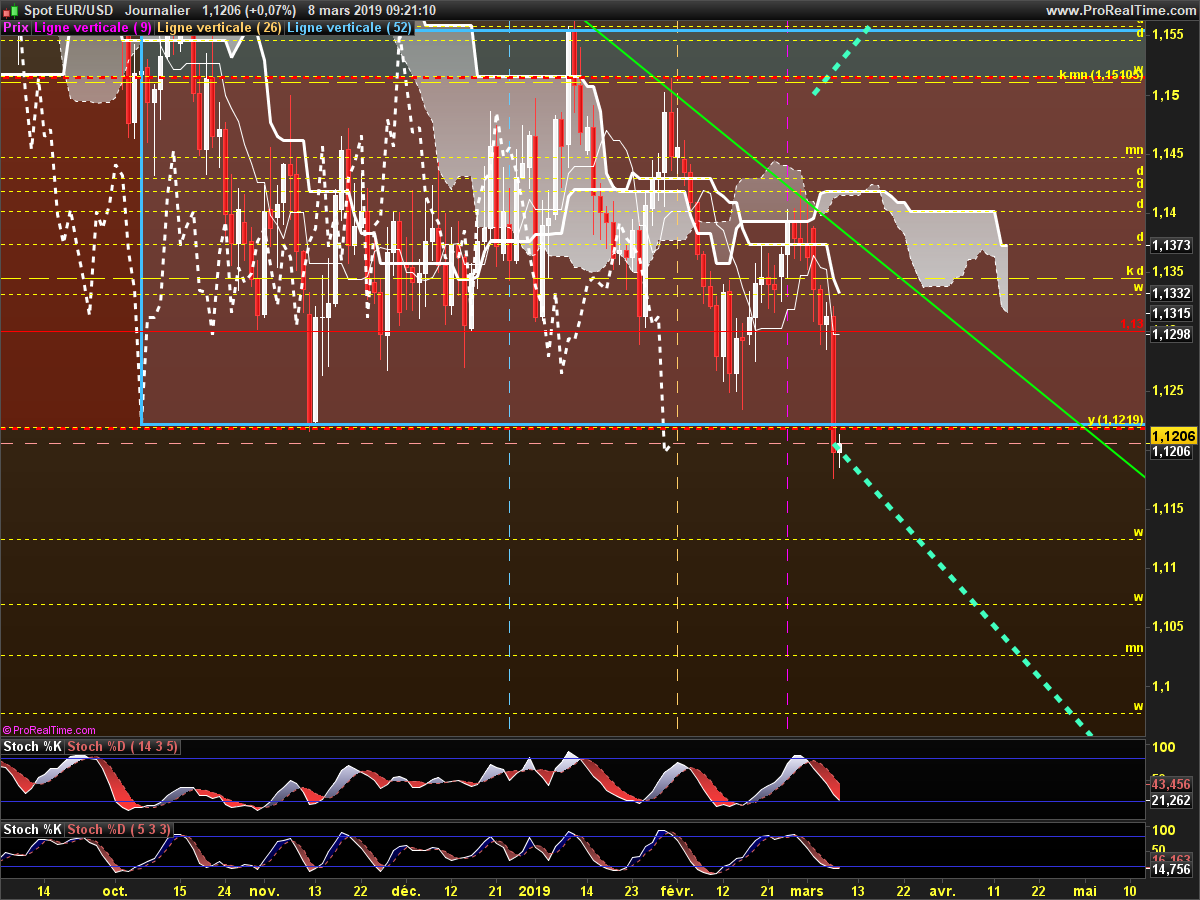Screen dimensions: 1200x900
Task: Click the ©ProRealTime.com copyright link
Action: (x=50, y=730)
